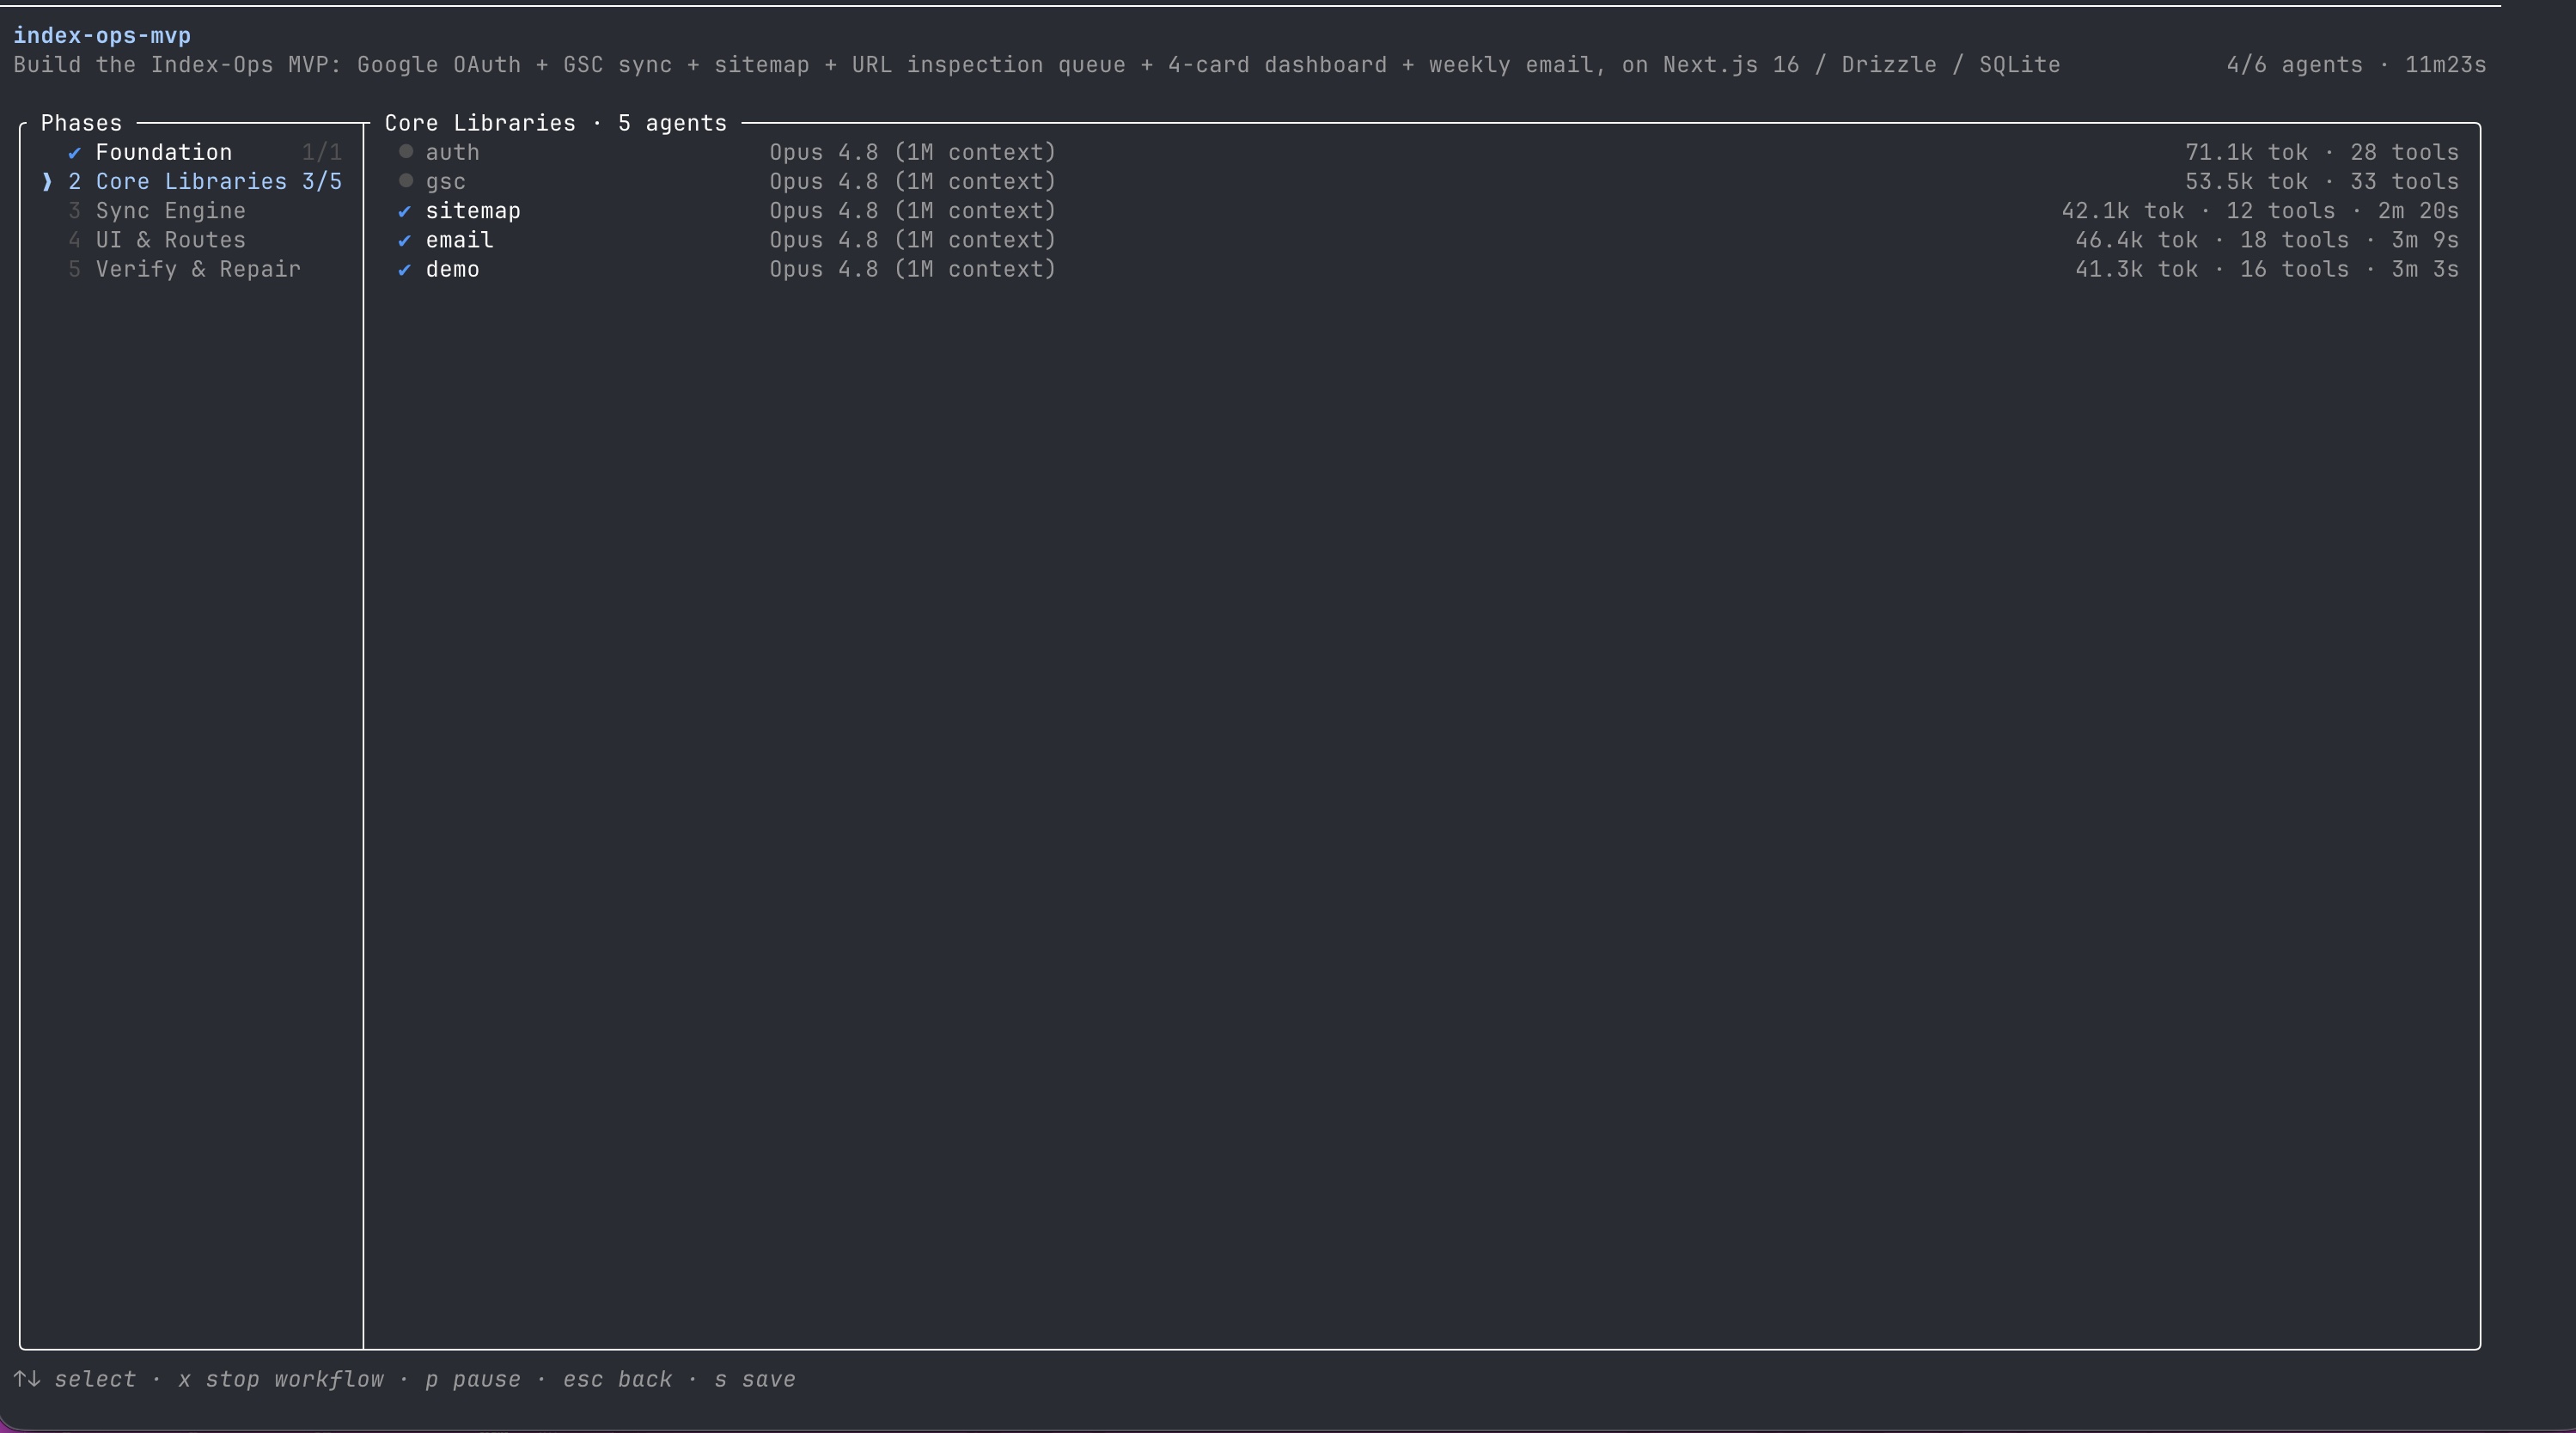
Task: Click the grey status dot for auth
Action: tap(405, 152)
